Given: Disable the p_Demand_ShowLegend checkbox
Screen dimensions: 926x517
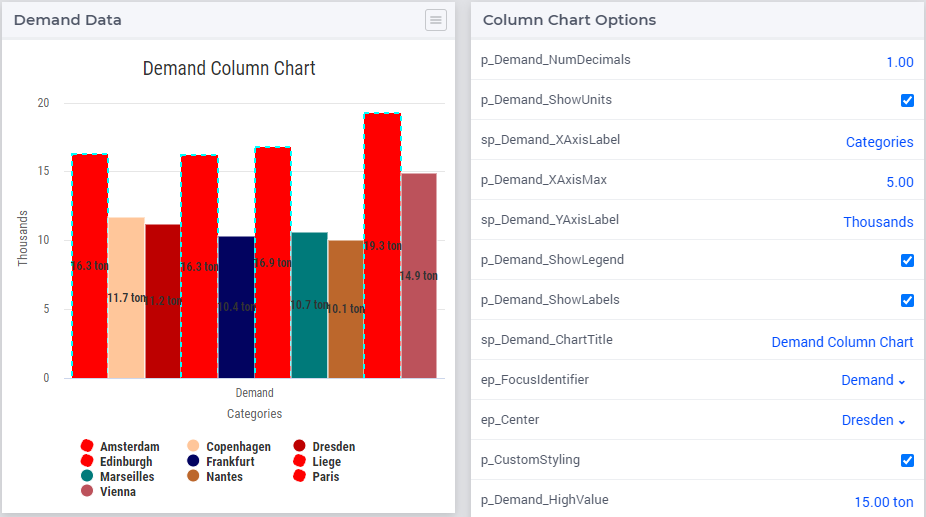Looking at the screenshot, I should [907, 261].
